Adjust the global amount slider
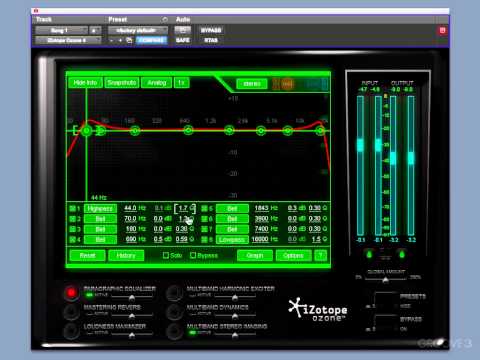The width and height of the screenshot is (480, 360). click(385, 279)
